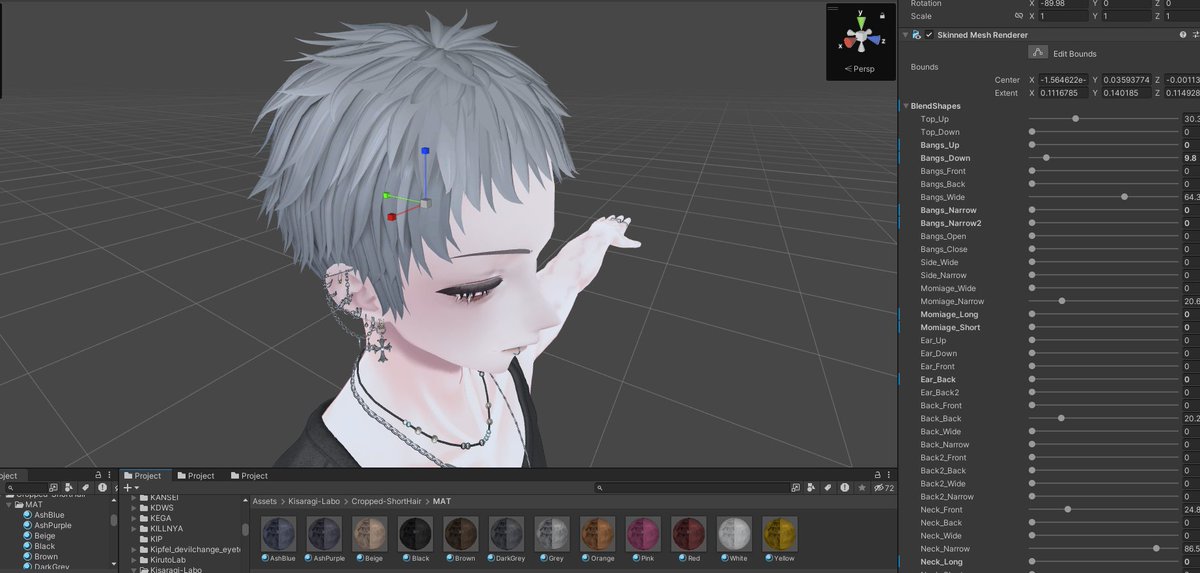The width and height of the screenshot is (1200, 573).
Task: Click the Bounds Center Y field
Action: coord(1127,80)
